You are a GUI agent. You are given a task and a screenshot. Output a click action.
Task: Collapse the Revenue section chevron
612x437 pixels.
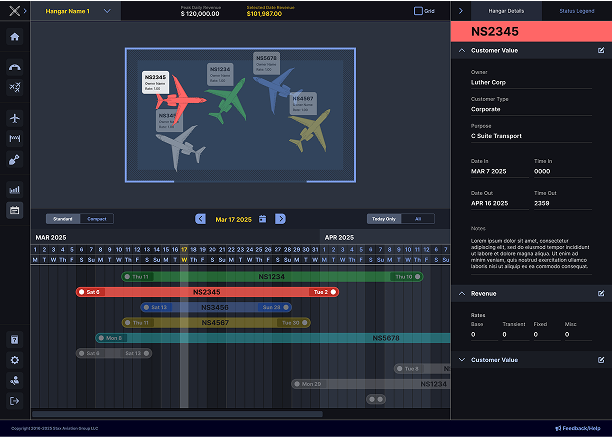pyautogui.click(x=460, y=294)
